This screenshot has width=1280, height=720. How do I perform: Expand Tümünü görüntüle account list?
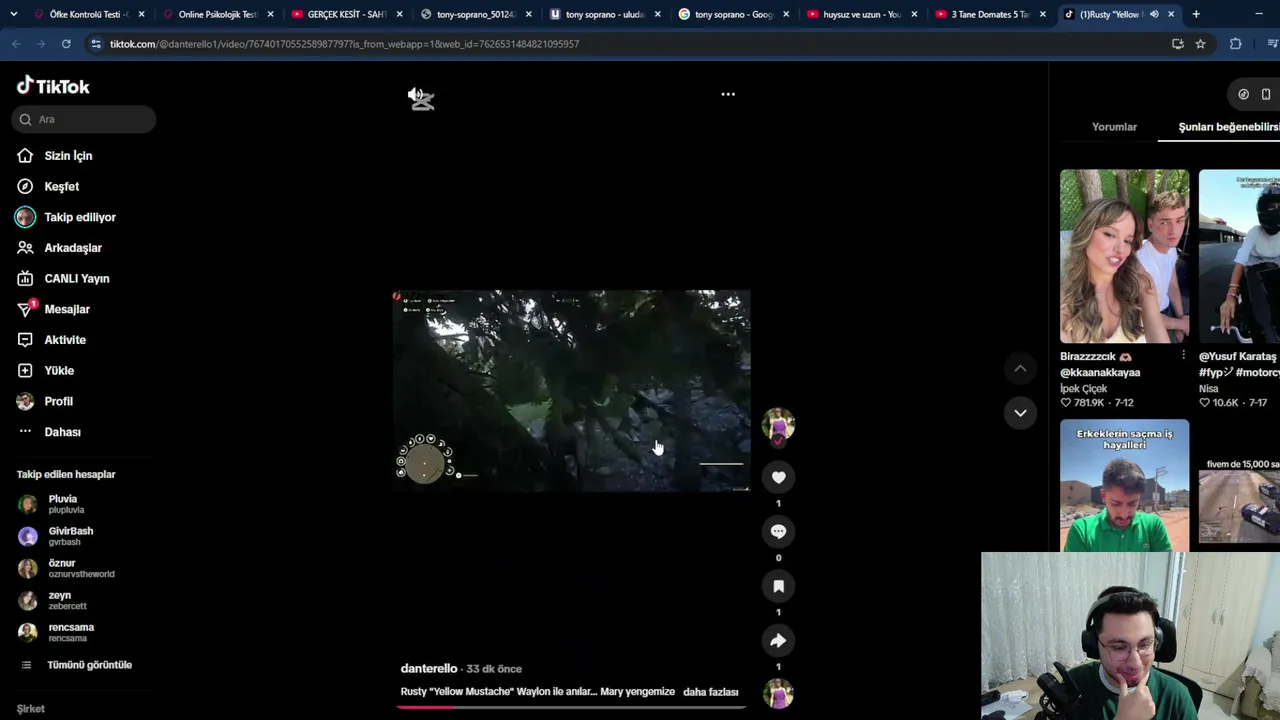89,665
